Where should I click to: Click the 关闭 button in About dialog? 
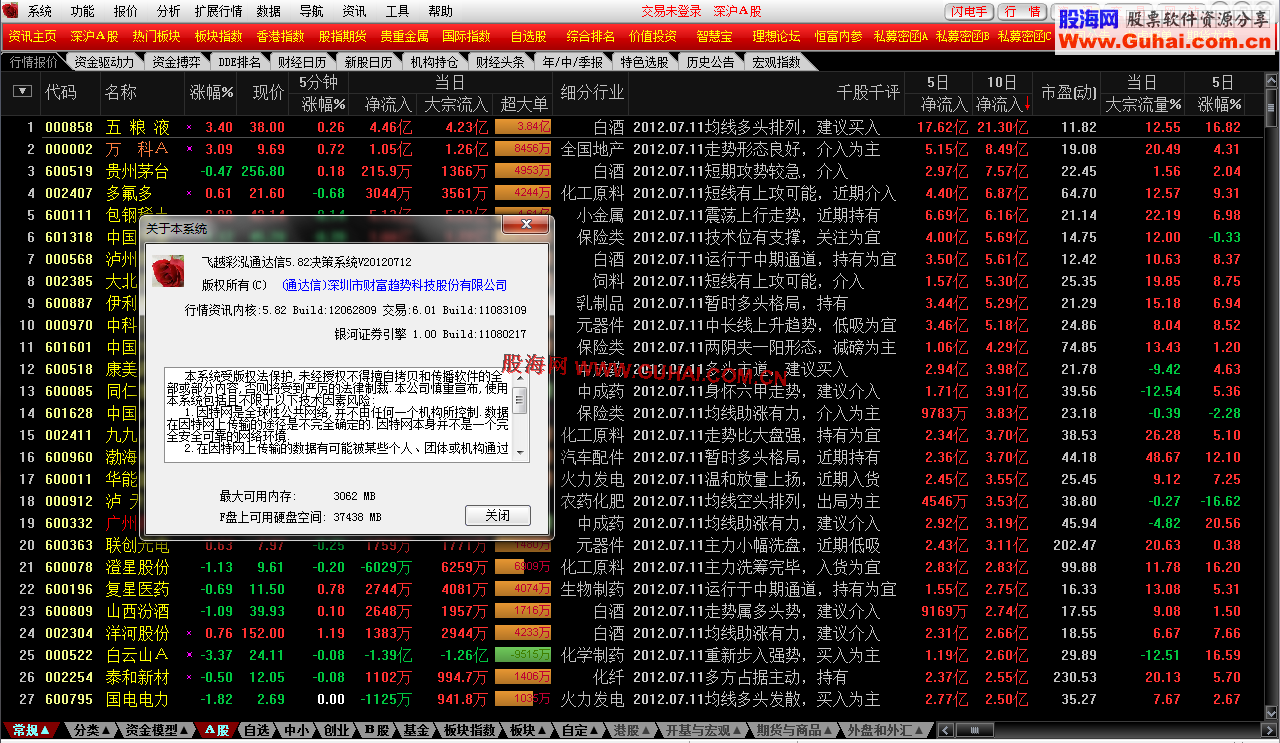point(498,515)
